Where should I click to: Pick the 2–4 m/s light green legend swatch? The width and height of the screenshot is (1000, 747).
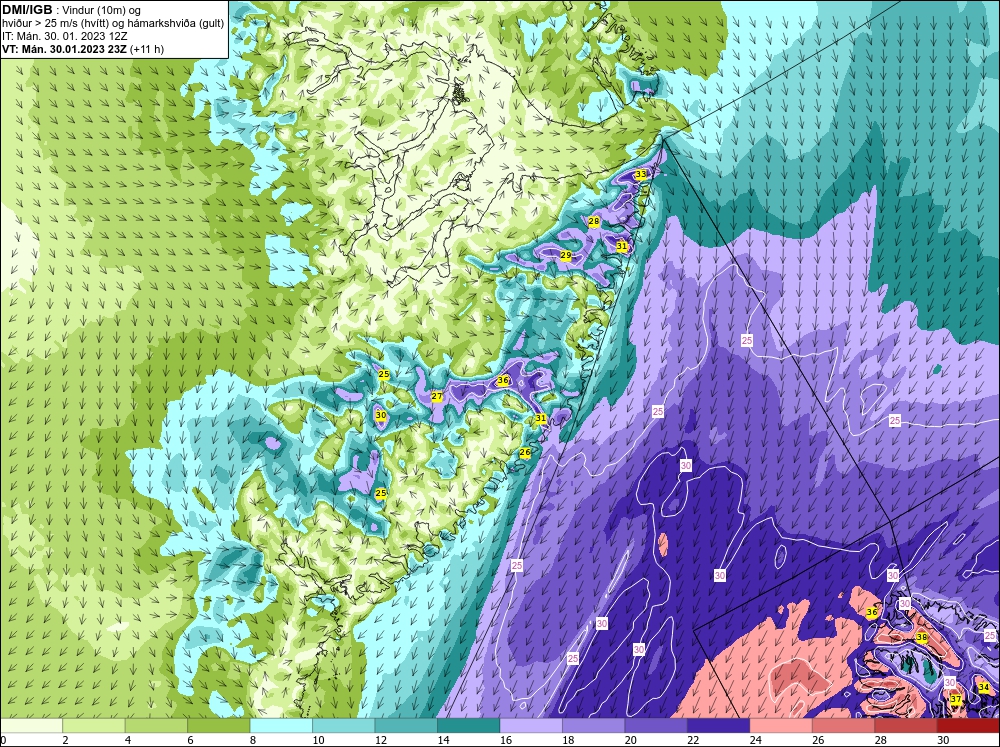94,725
